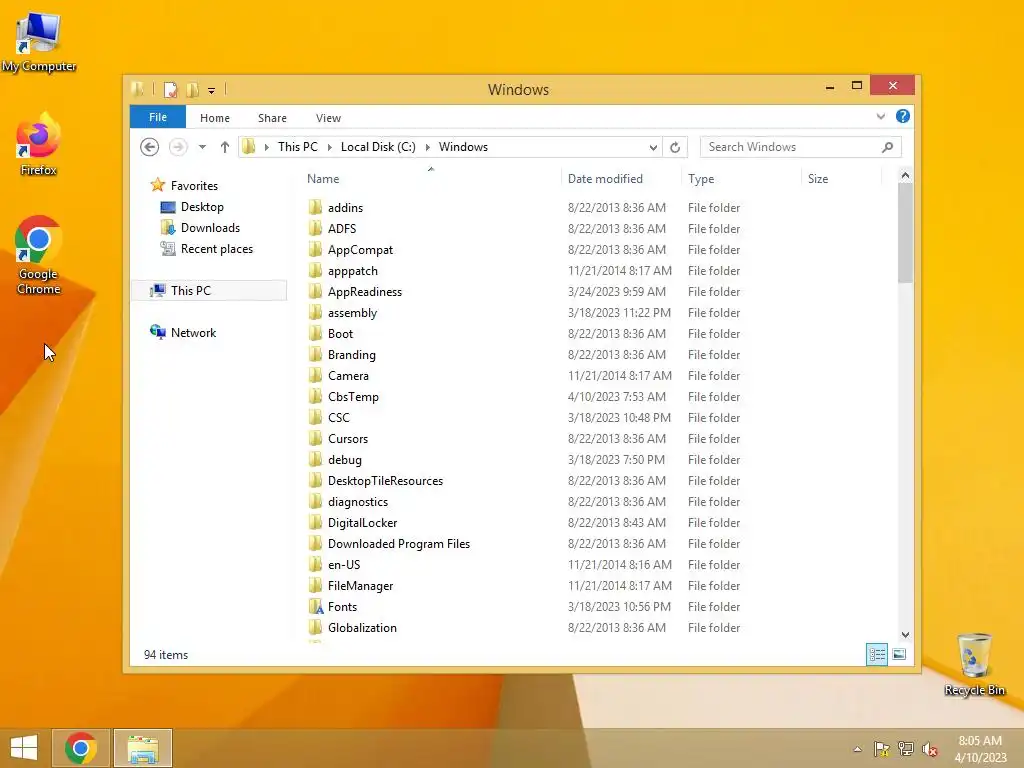Click the New folder icon in title bar

tap(193, 89)
